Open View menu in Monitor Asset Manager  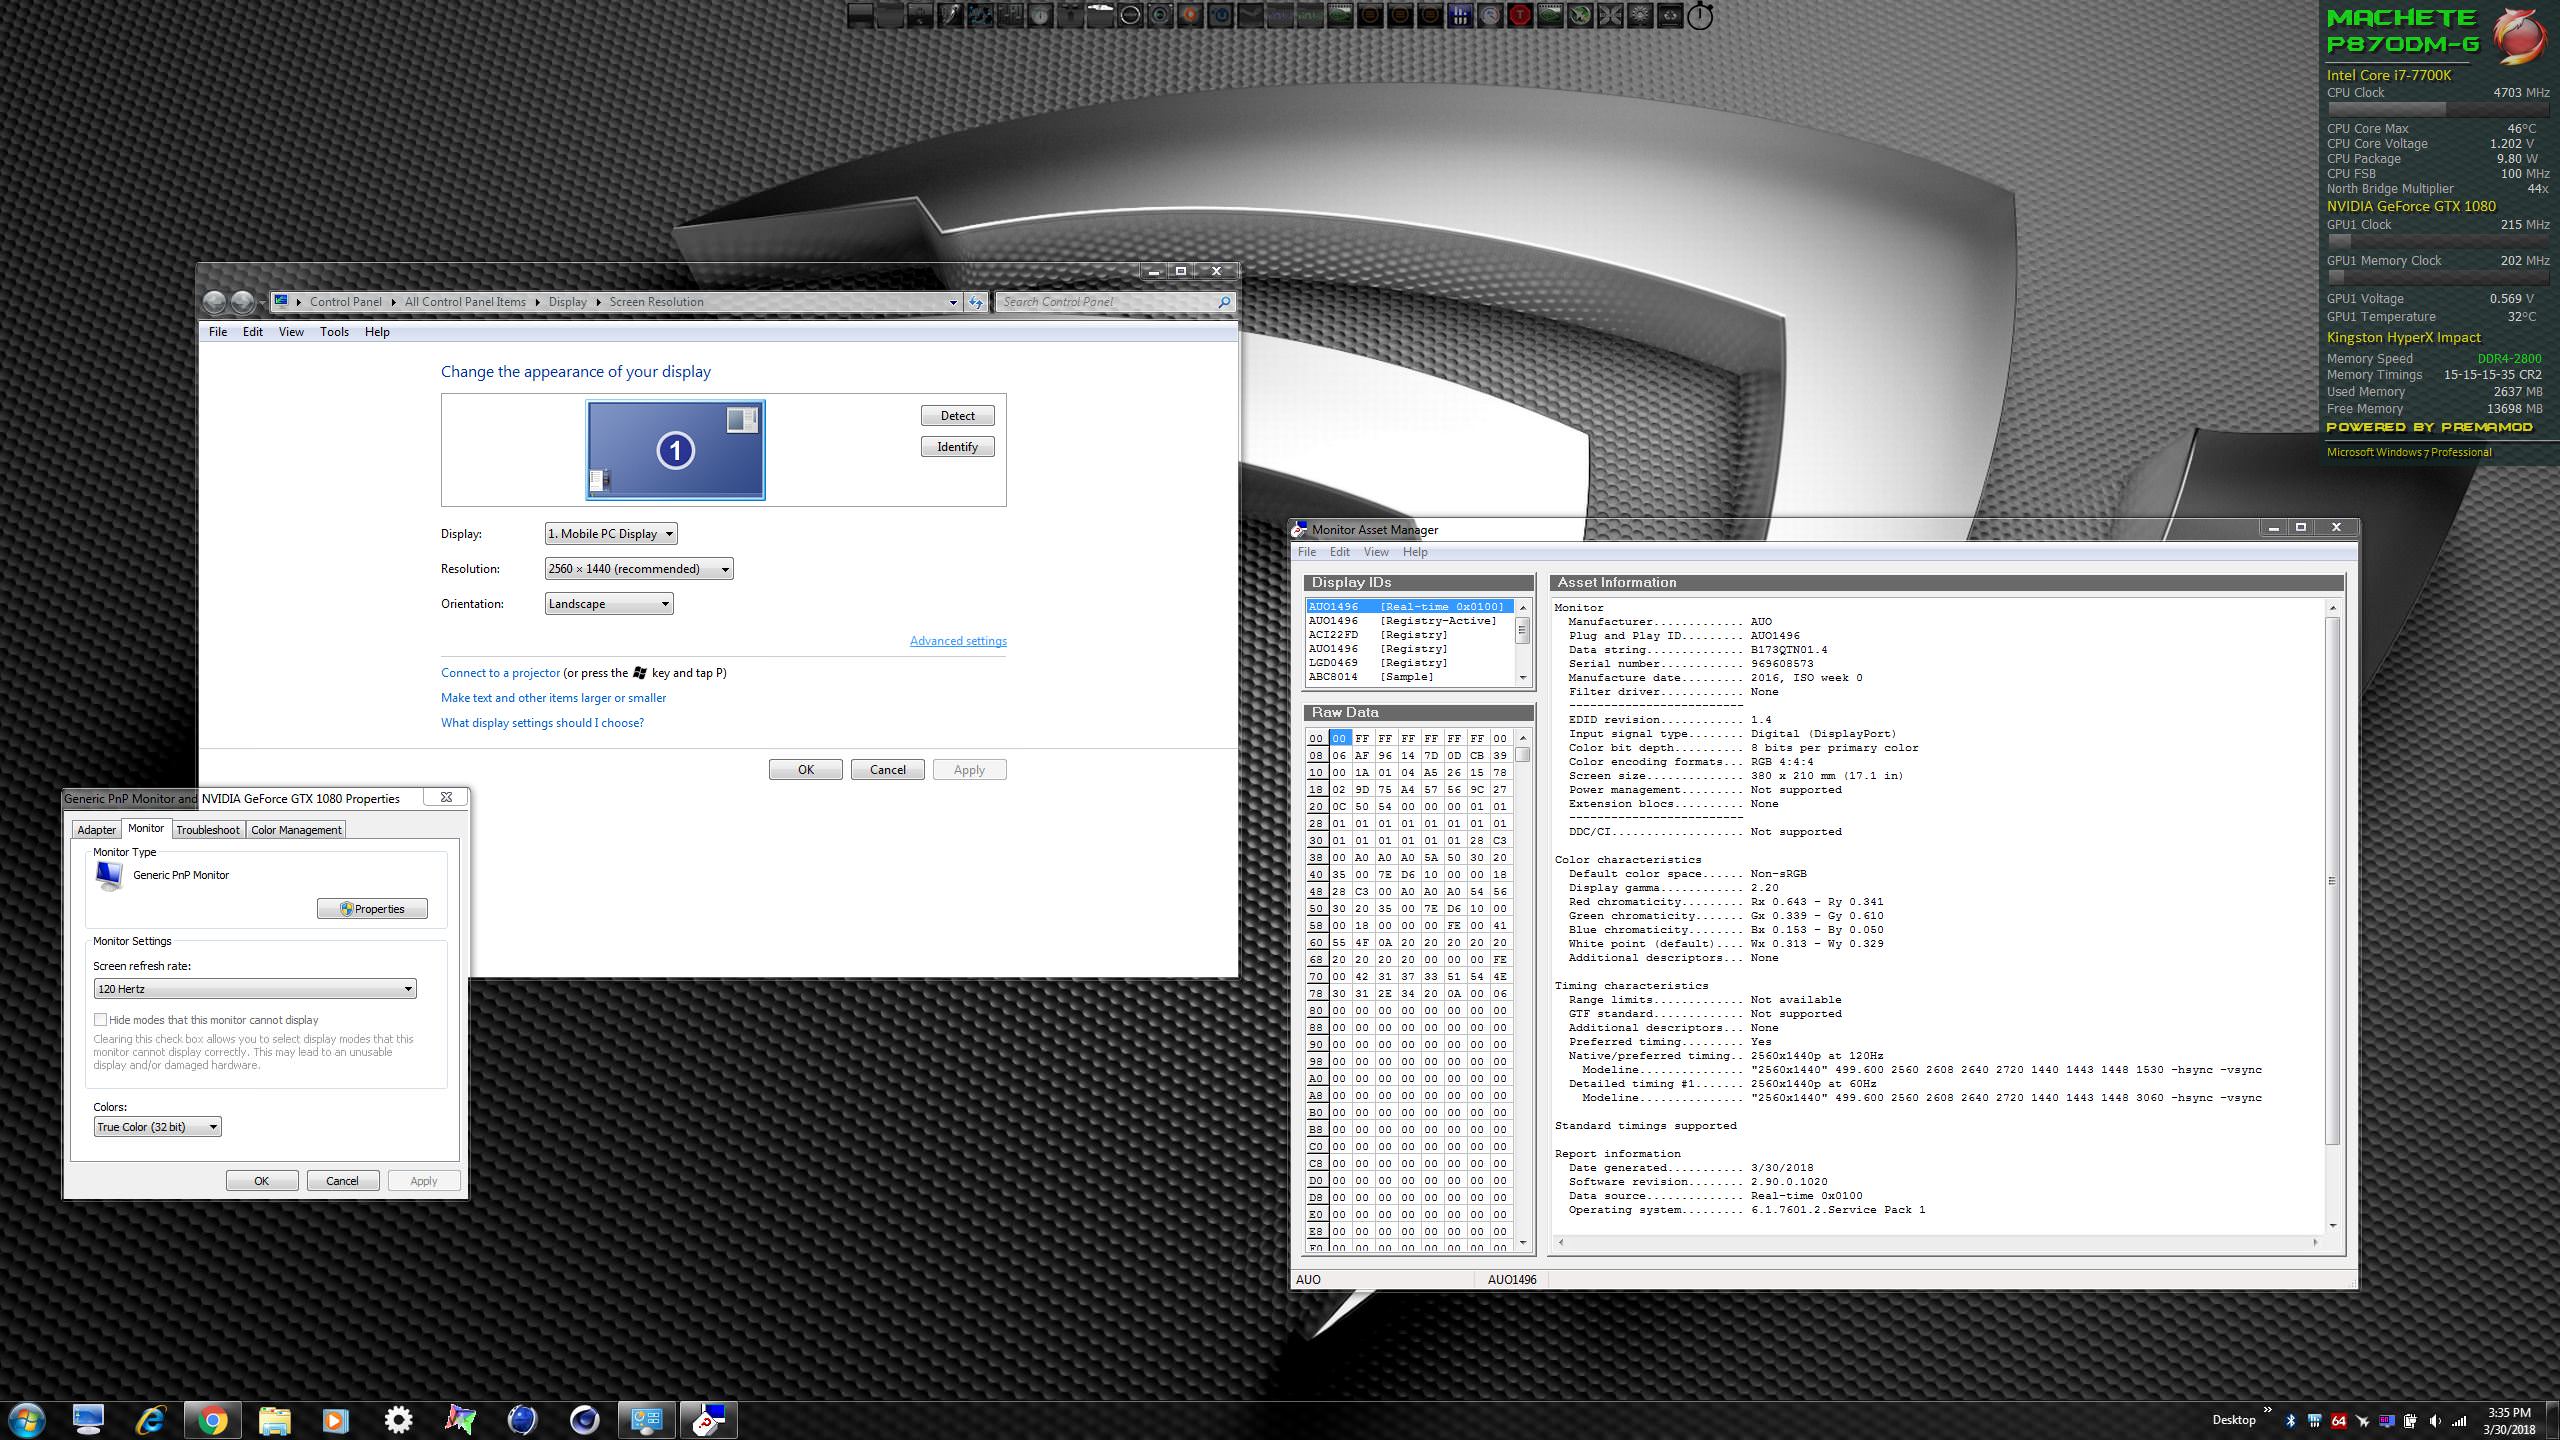[1376, 552]
